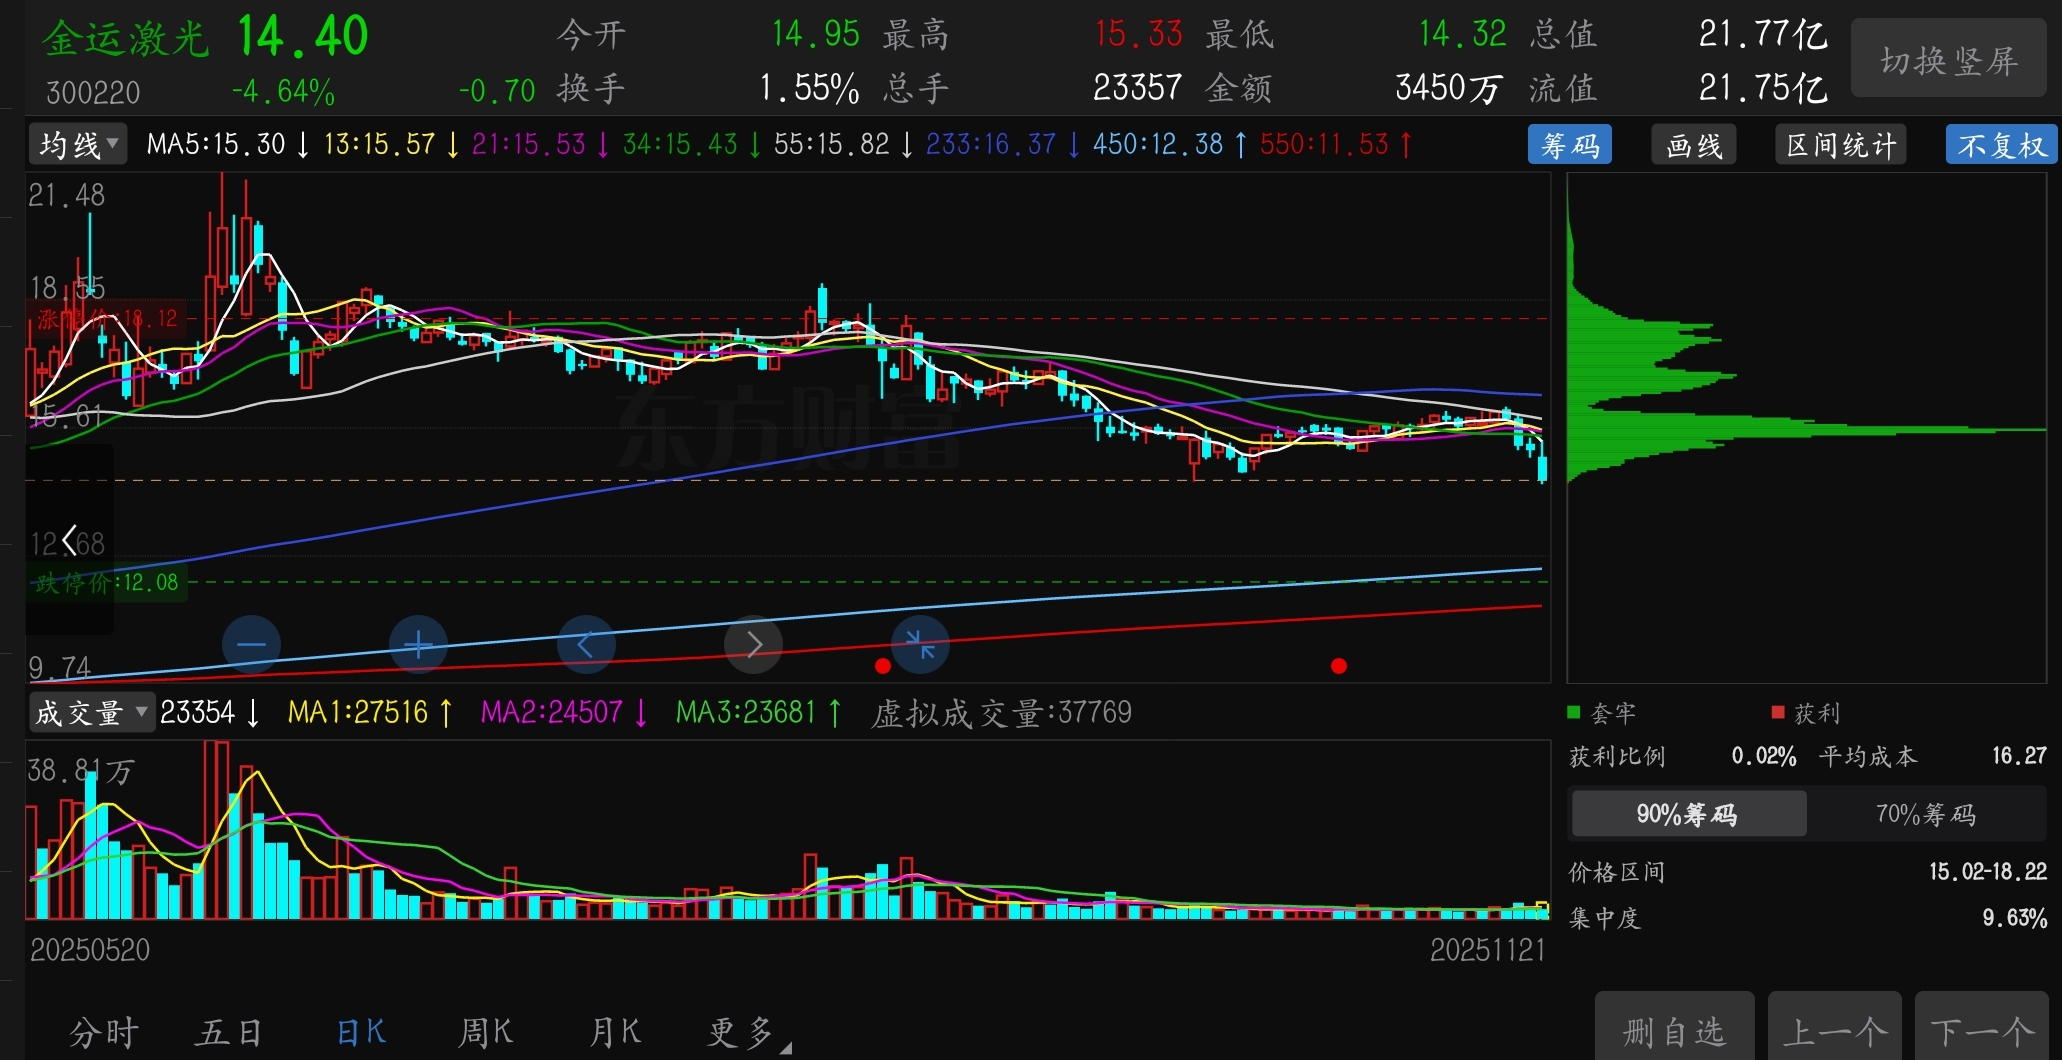Click the 删自选 button
Image resolution: width=2062 pixels, height=1060 pixels.
(x=1674, y=1028)
